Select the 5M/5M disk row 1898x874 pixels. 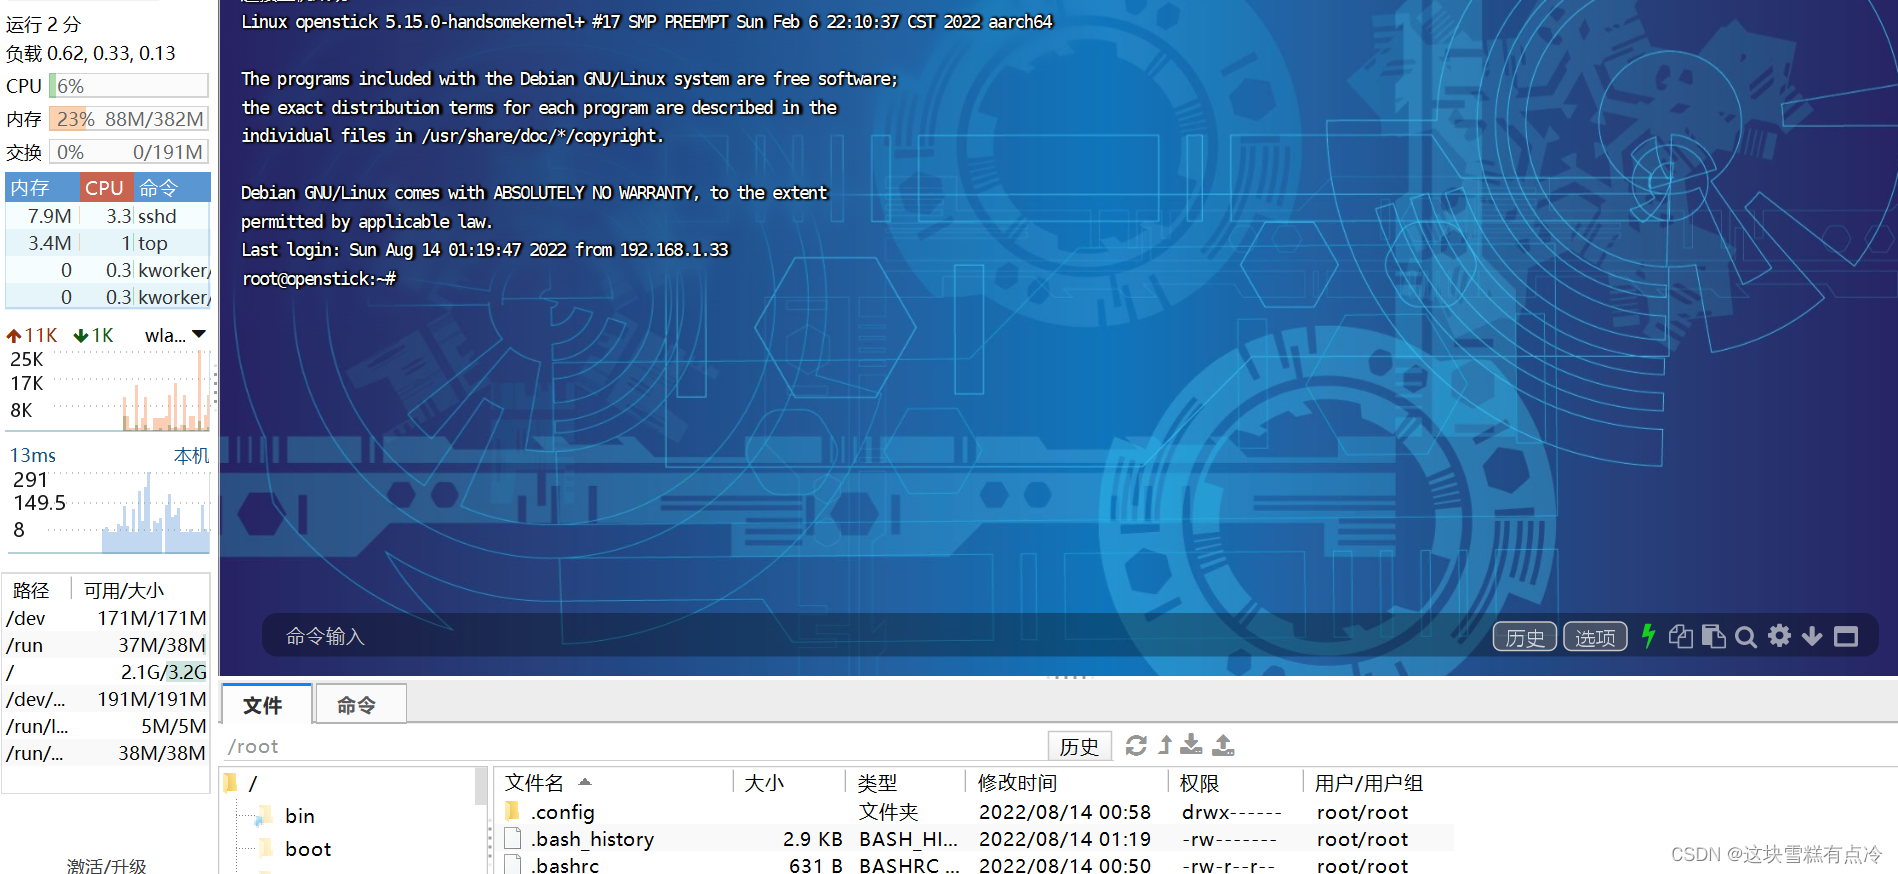[106, 726]
